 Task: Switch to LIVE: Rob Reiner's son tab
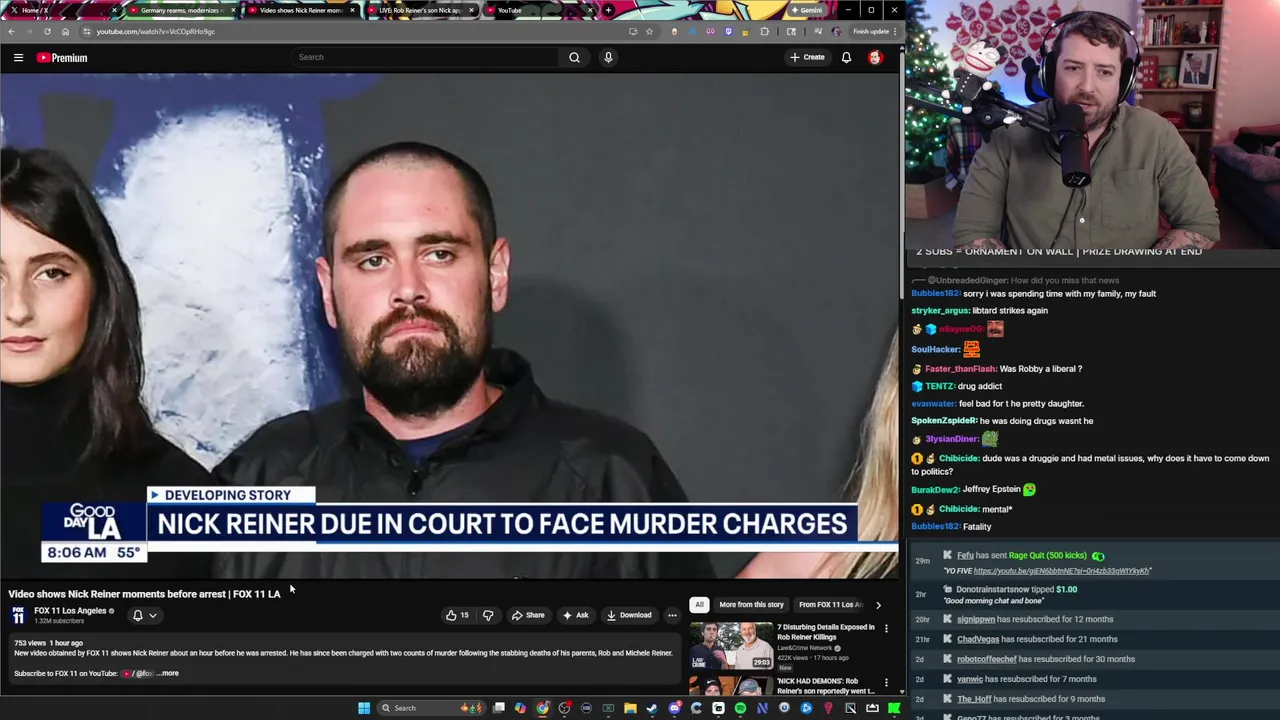[420, 10]
